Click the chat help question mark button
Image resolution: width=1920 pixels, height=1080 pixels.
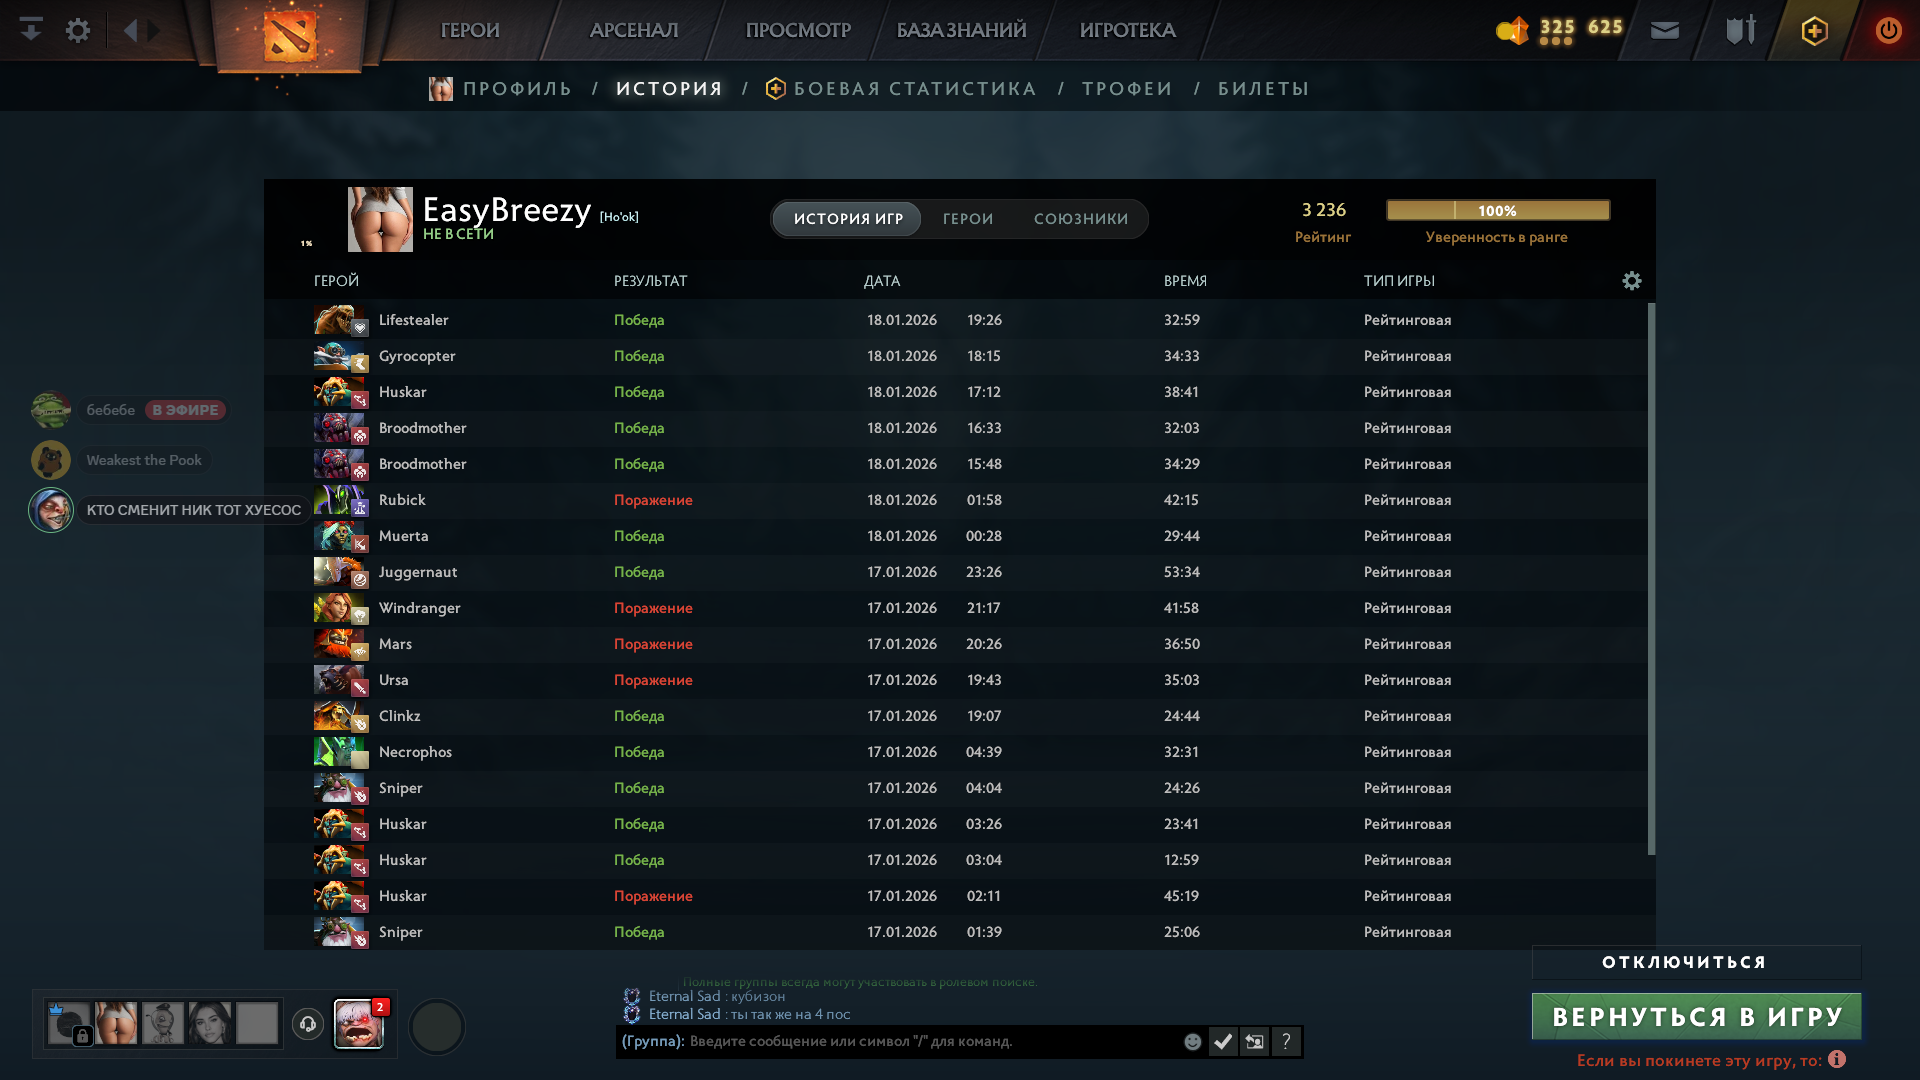[x=1286, y=1042]
